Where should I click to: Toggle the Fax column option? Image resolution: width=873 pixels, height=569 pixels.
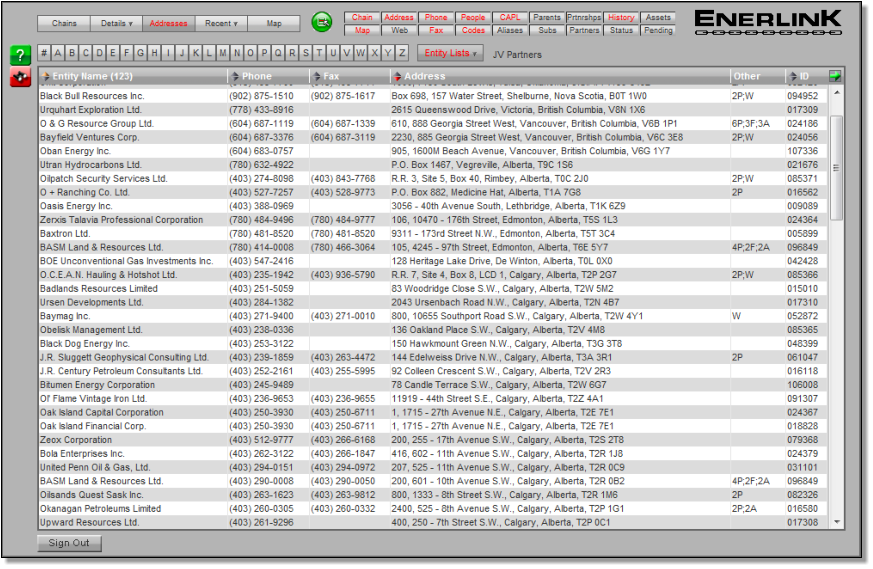436,30
